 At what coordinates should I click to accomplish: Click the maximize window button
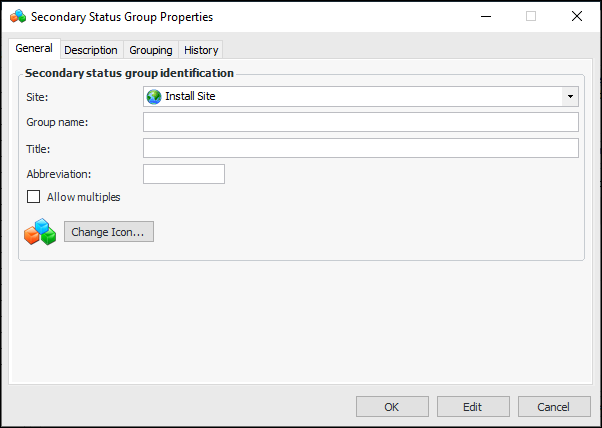(x=531, y=17)
